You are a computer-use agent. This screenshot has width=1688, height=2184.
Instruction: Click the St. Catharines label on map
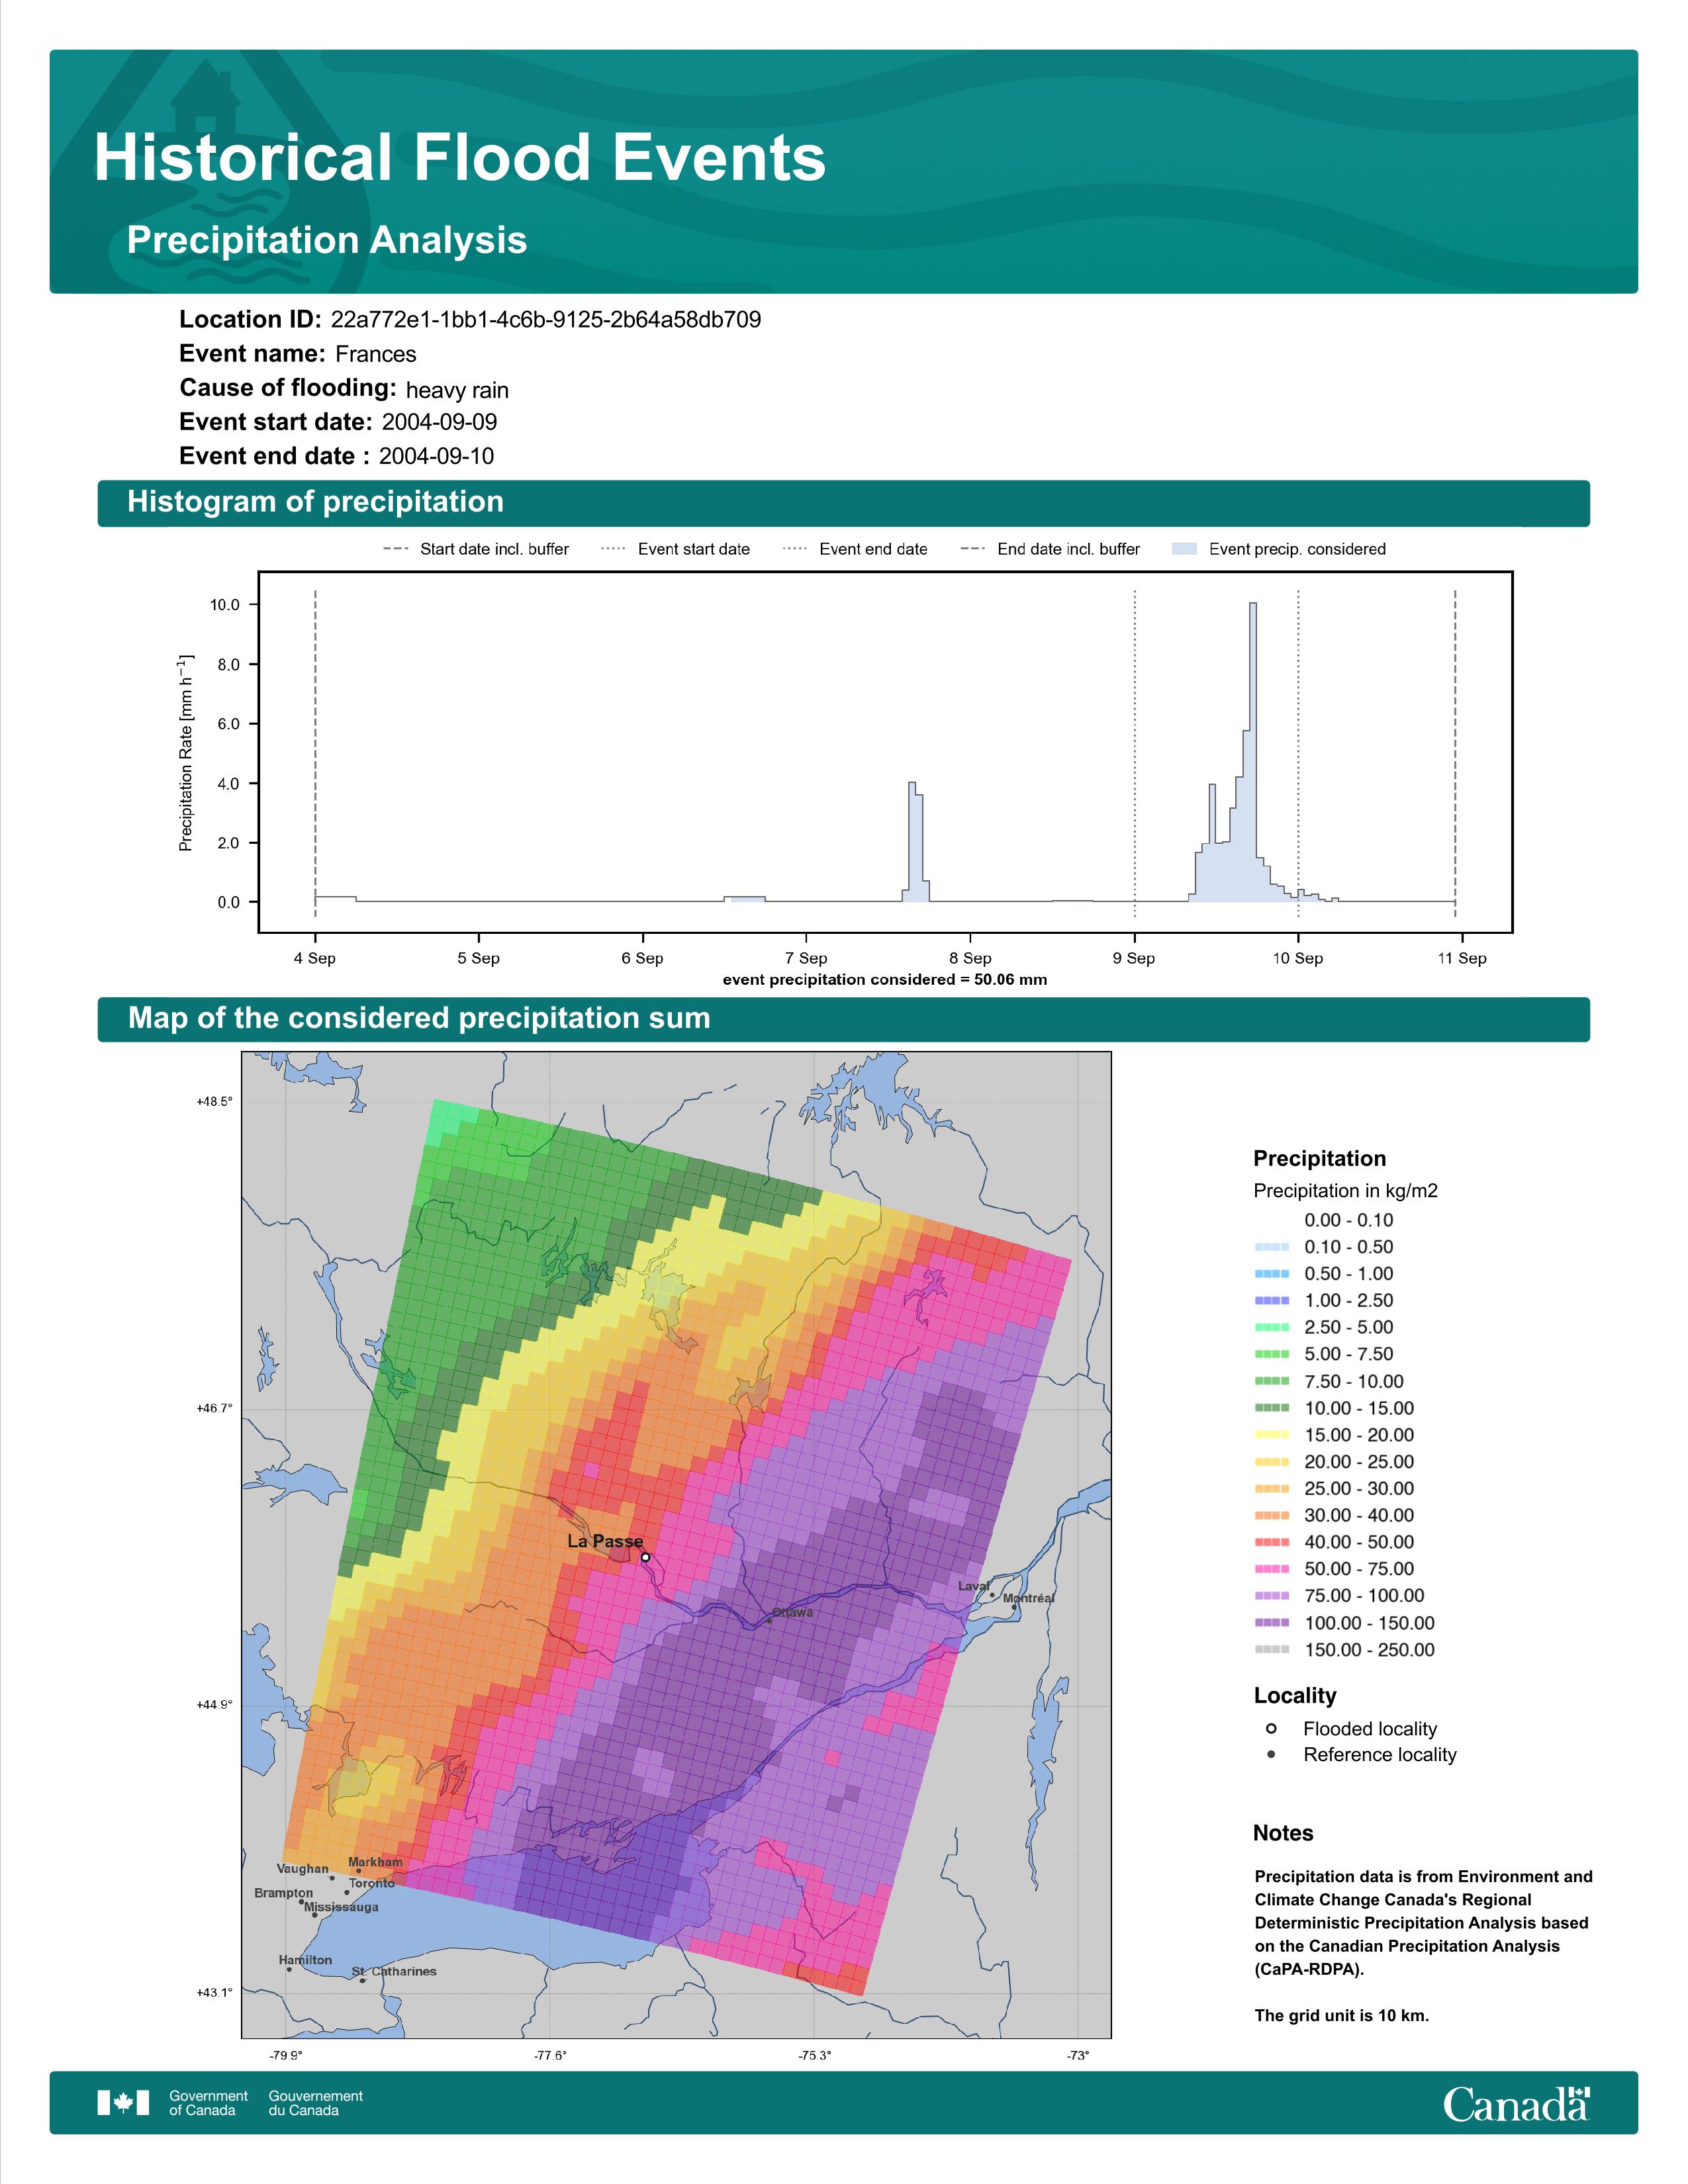point(394,1971)
